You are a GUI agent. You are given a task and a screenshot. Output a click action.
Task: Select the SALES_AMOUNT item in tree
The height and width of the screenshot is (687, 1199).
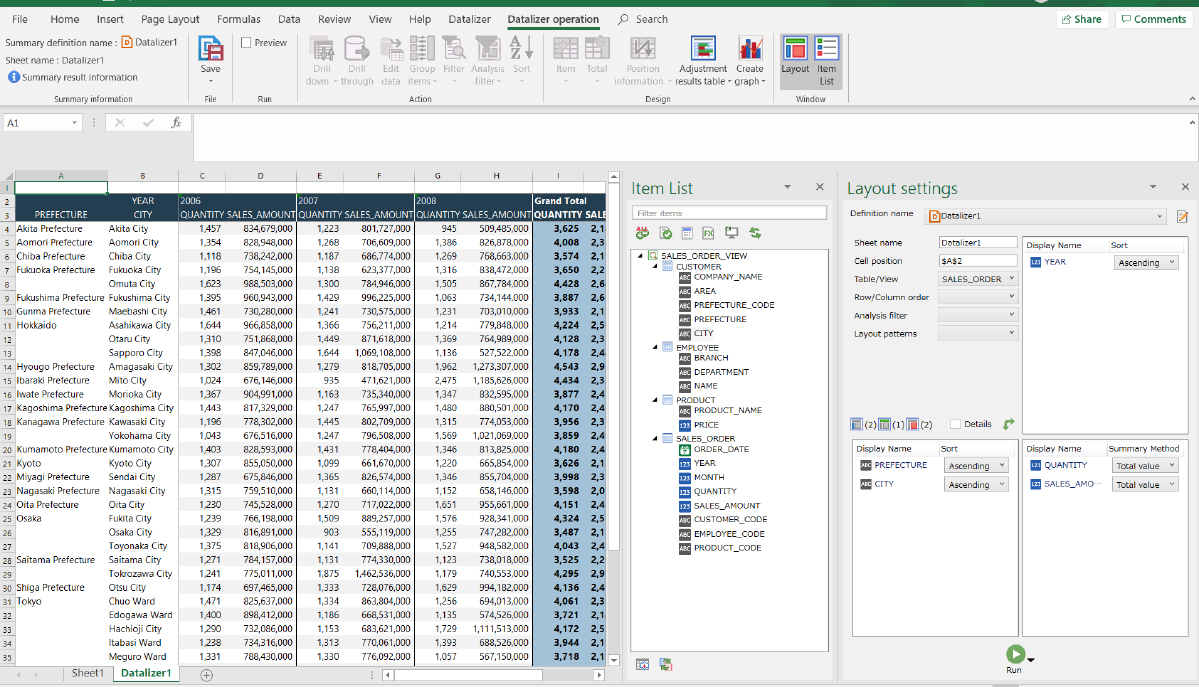pyautogui.click(x=727, y=506)
